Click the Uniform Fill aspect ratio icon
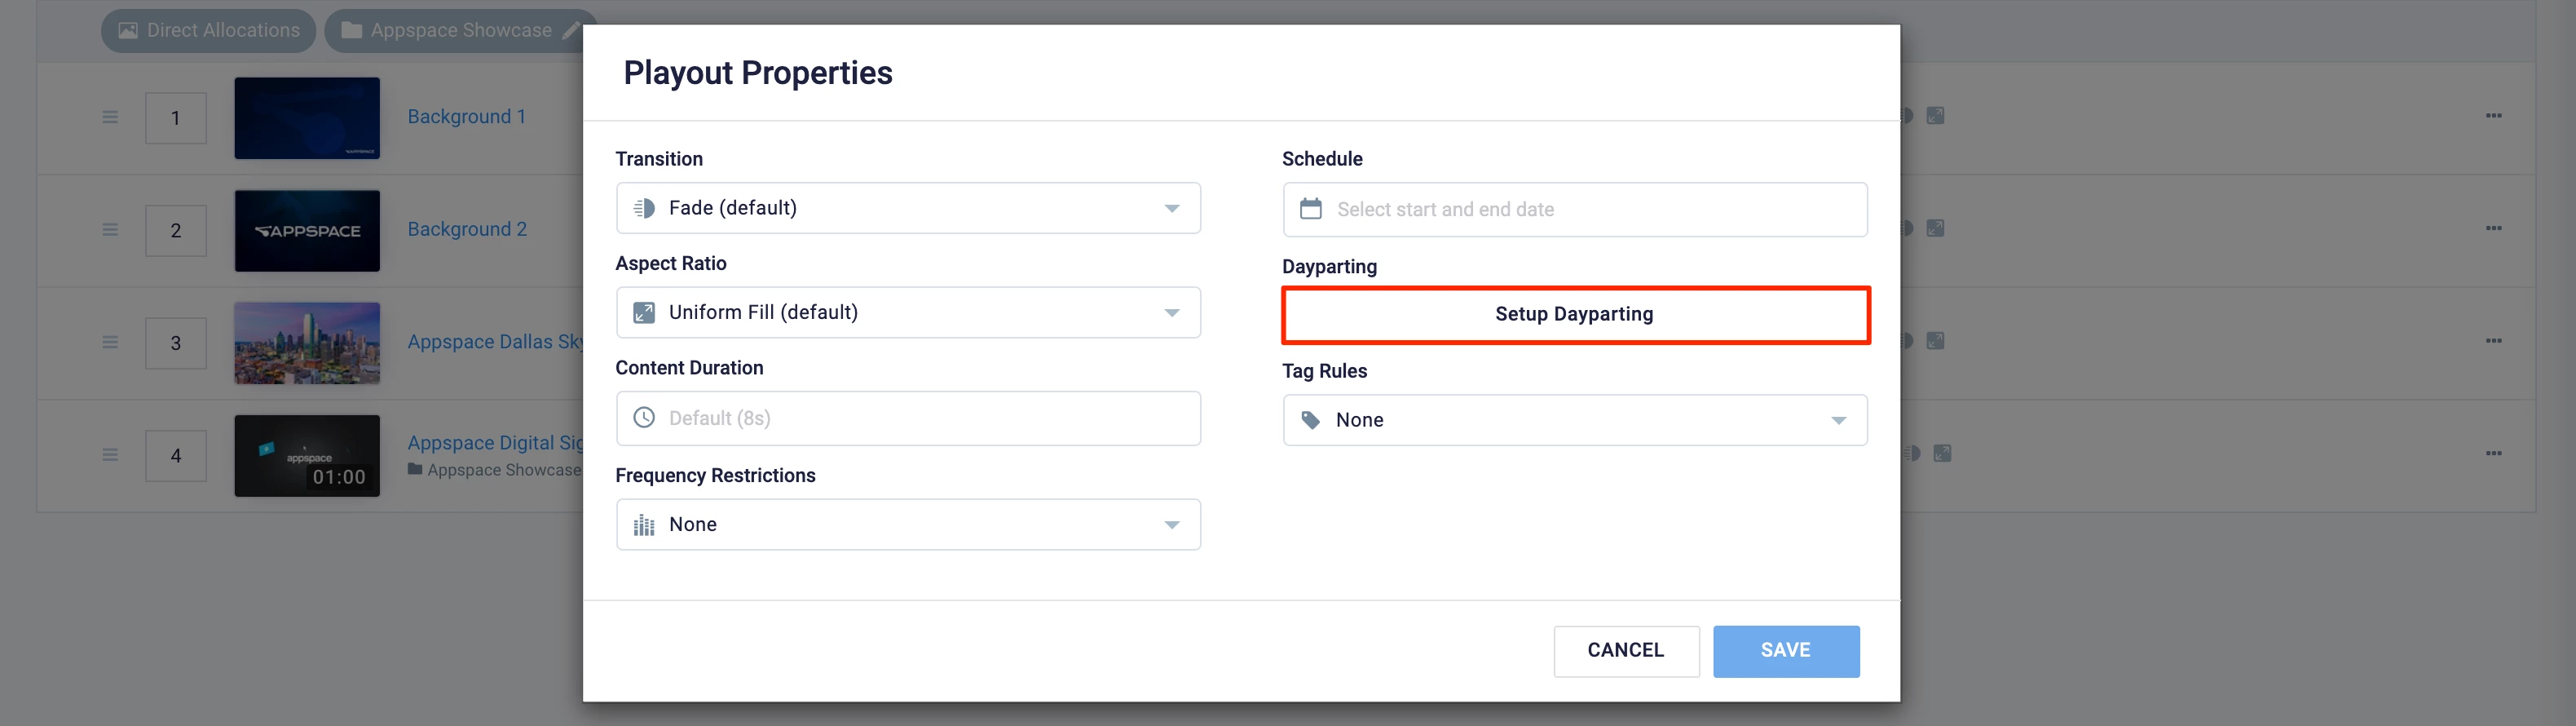Image resolution: width=2576 pixels, height=726 pixels. click(x=644, y=313)
